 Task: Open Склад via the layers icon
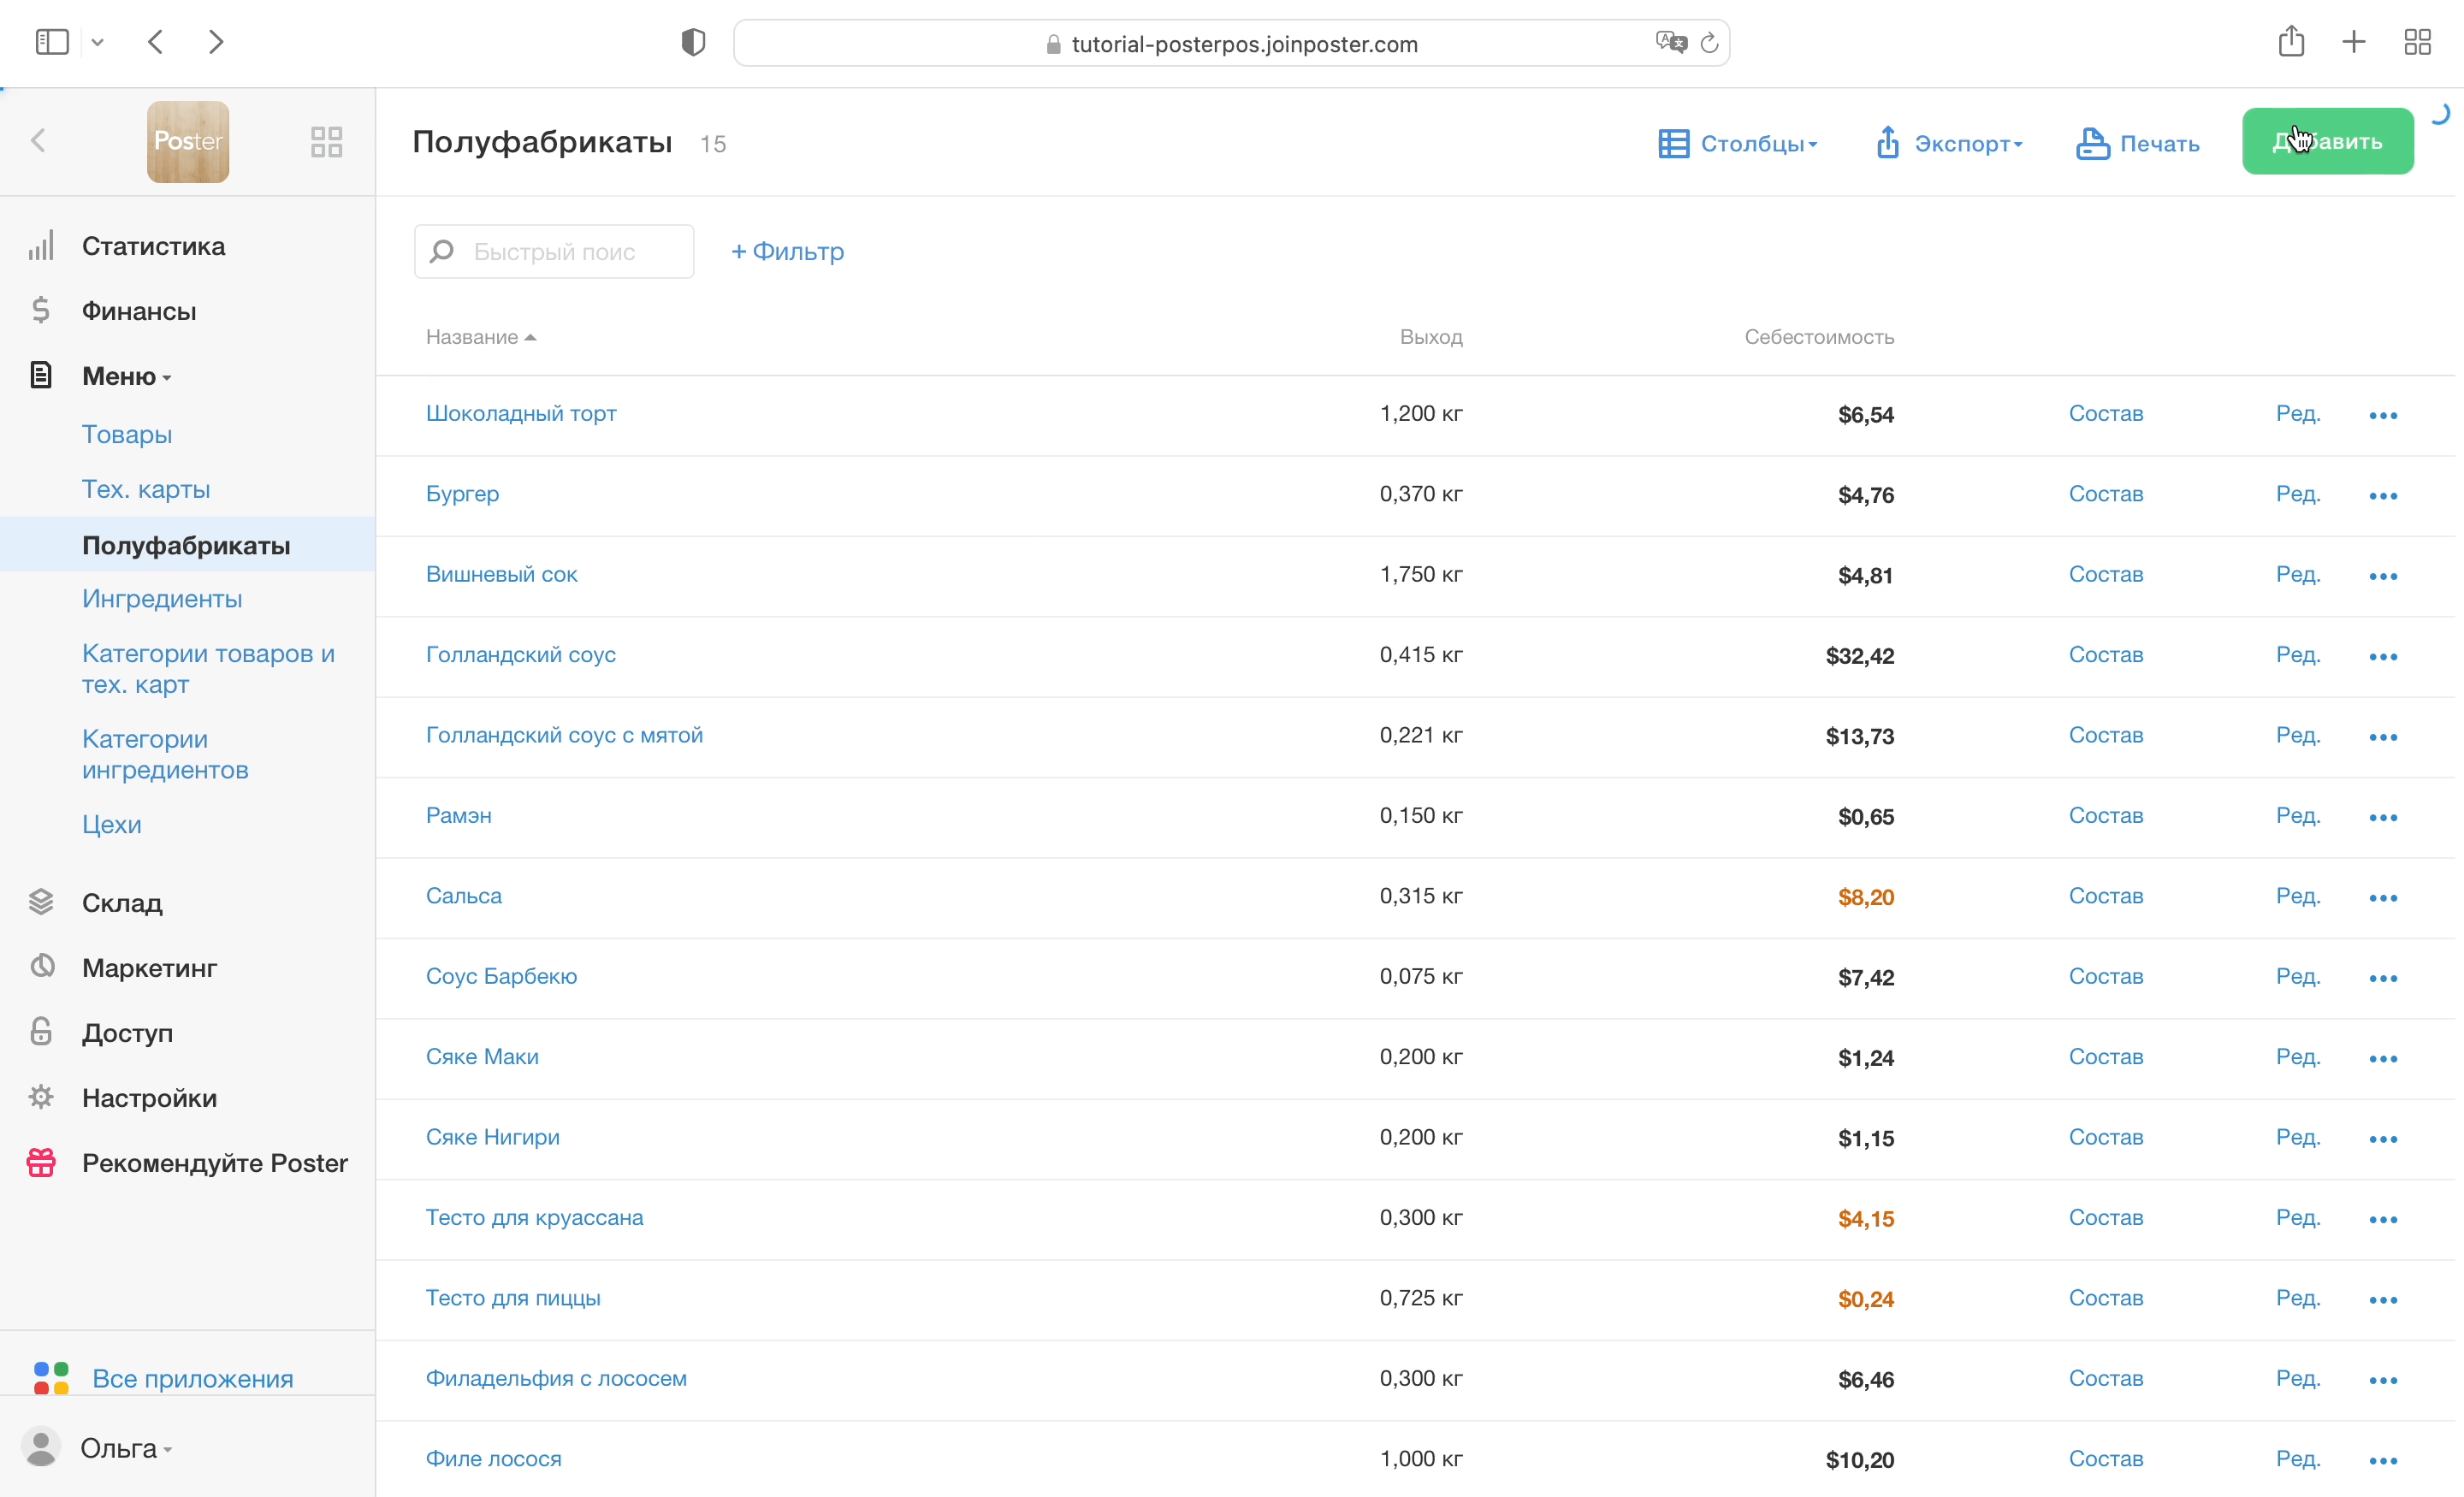[x=41, y=902]
